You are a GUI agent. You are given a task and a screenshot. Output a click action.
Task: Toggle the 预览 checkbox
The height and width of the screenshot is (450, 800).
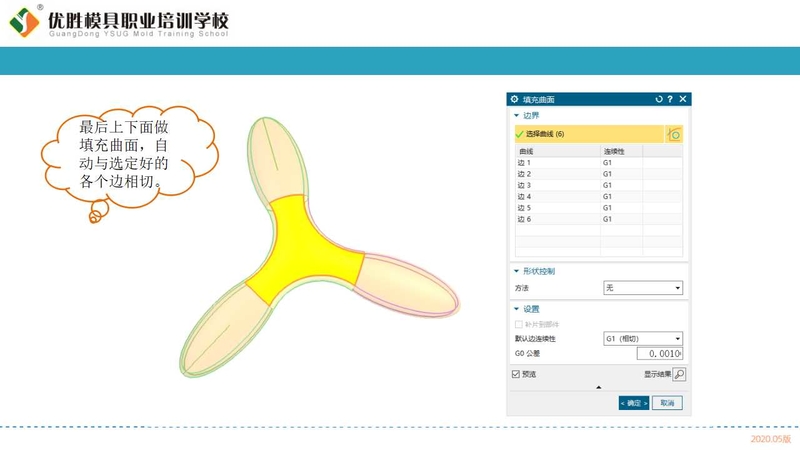(516, 374)
